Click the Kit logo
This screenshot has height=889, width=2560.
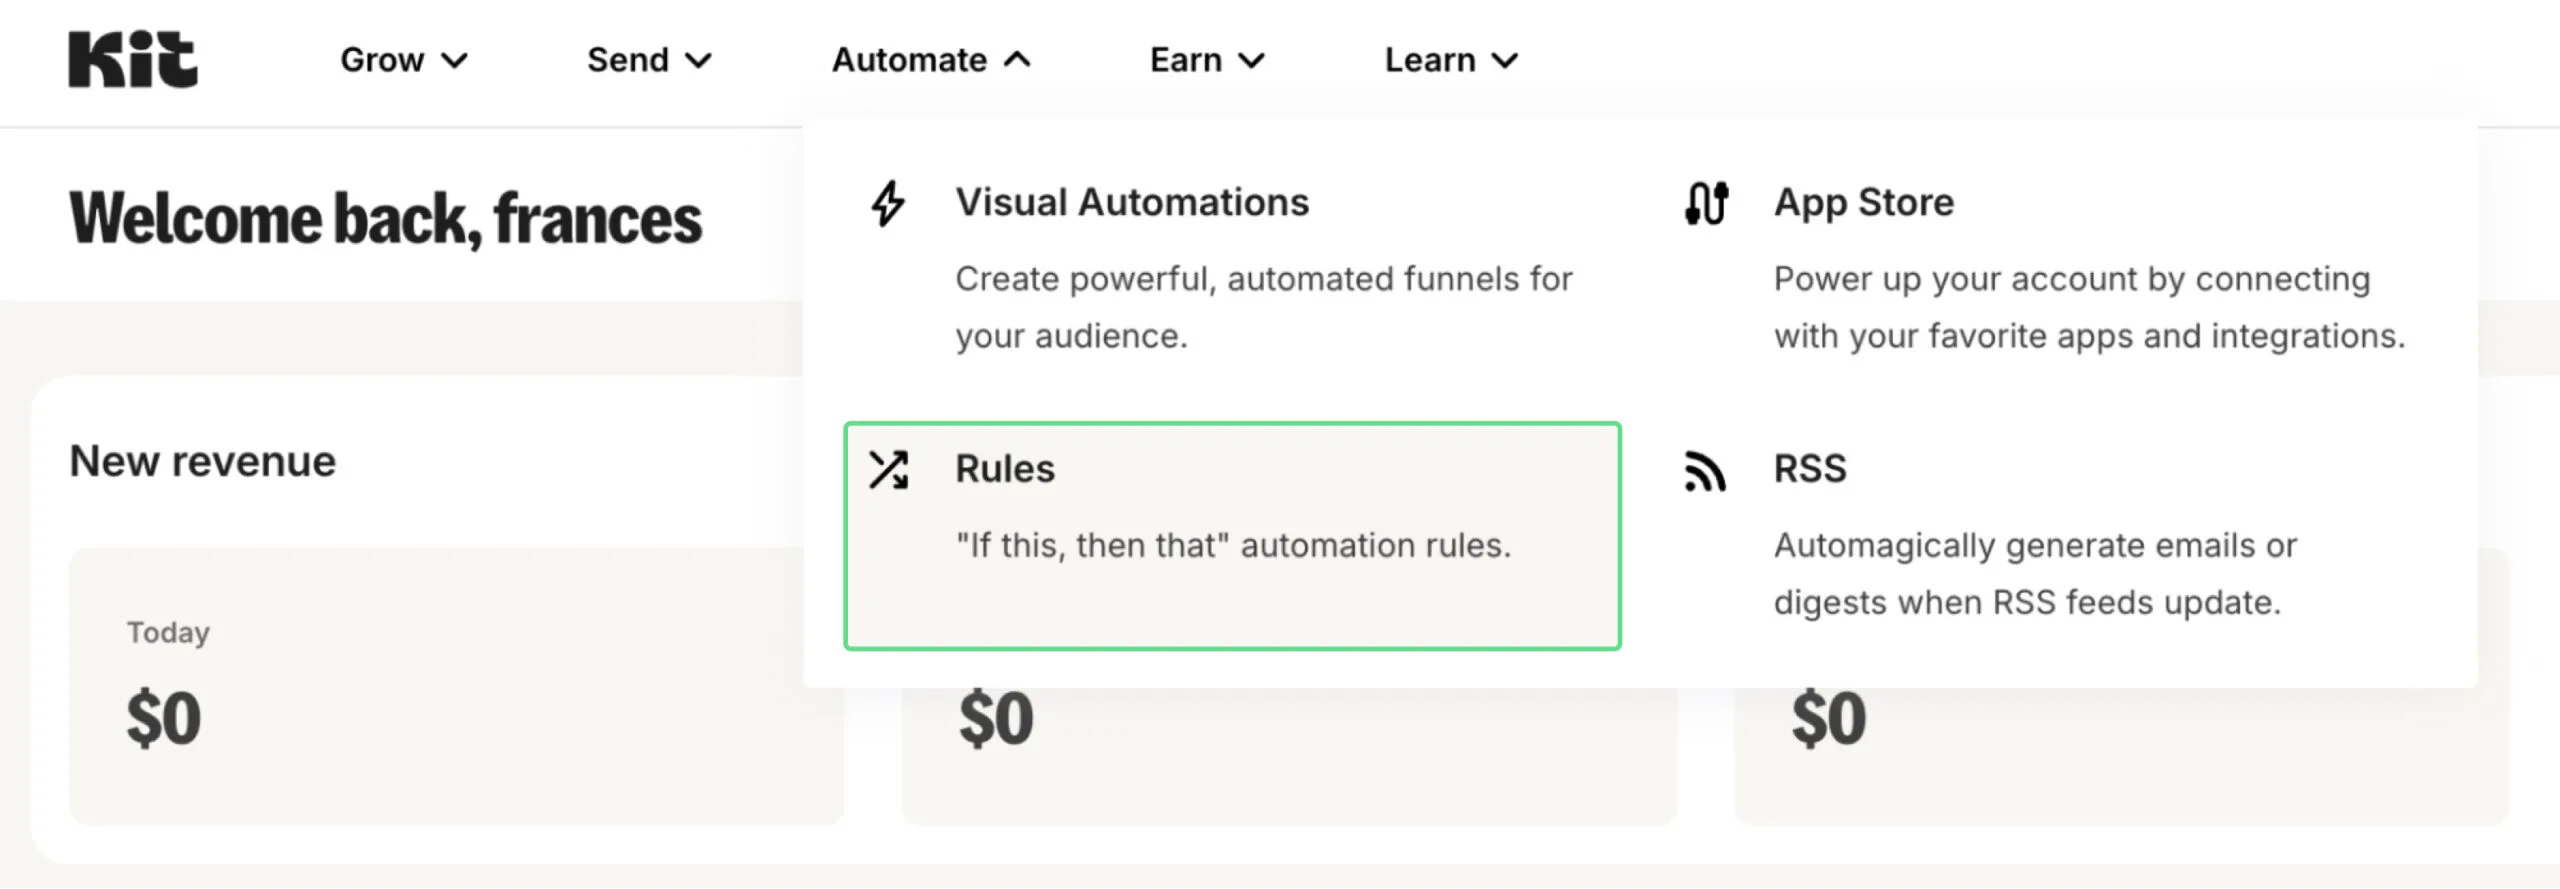(133, 60)
